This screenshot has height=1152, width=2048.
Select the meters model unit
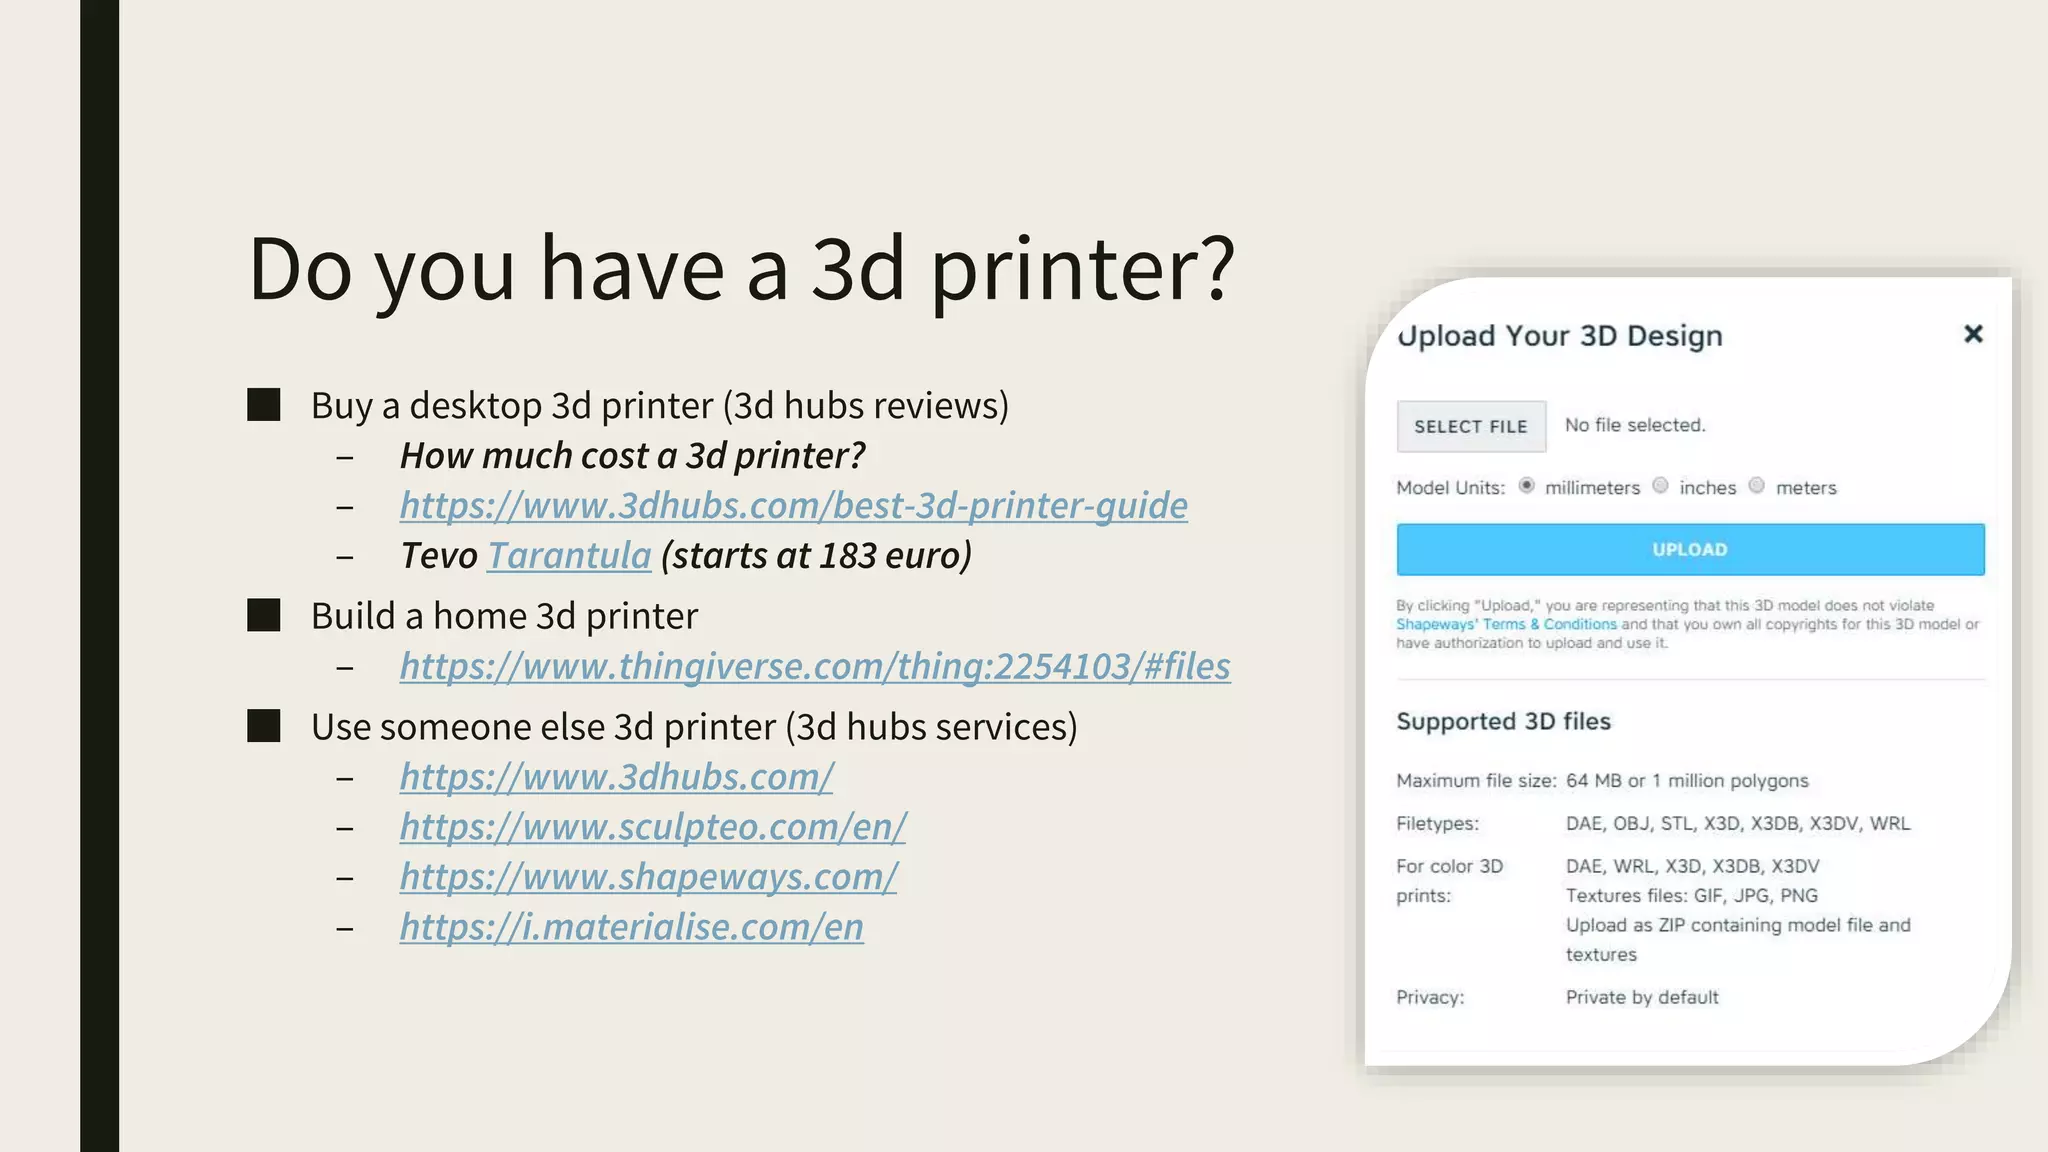1756,486
